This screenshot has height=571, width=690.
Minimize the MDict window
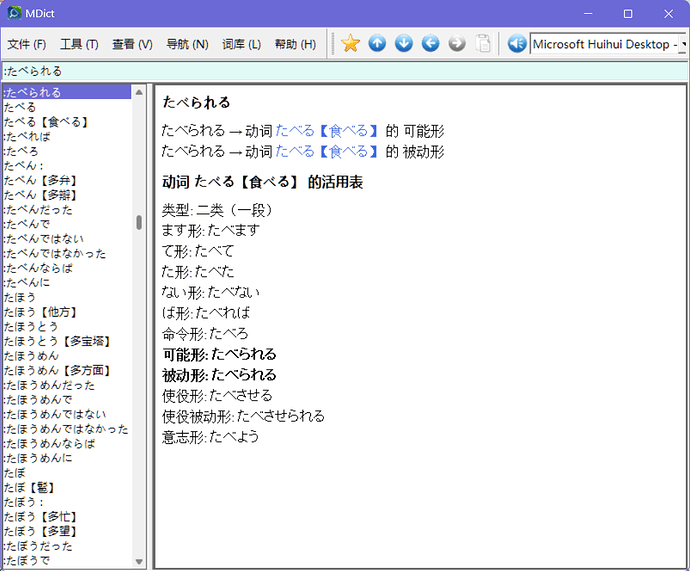coord(588,14)
